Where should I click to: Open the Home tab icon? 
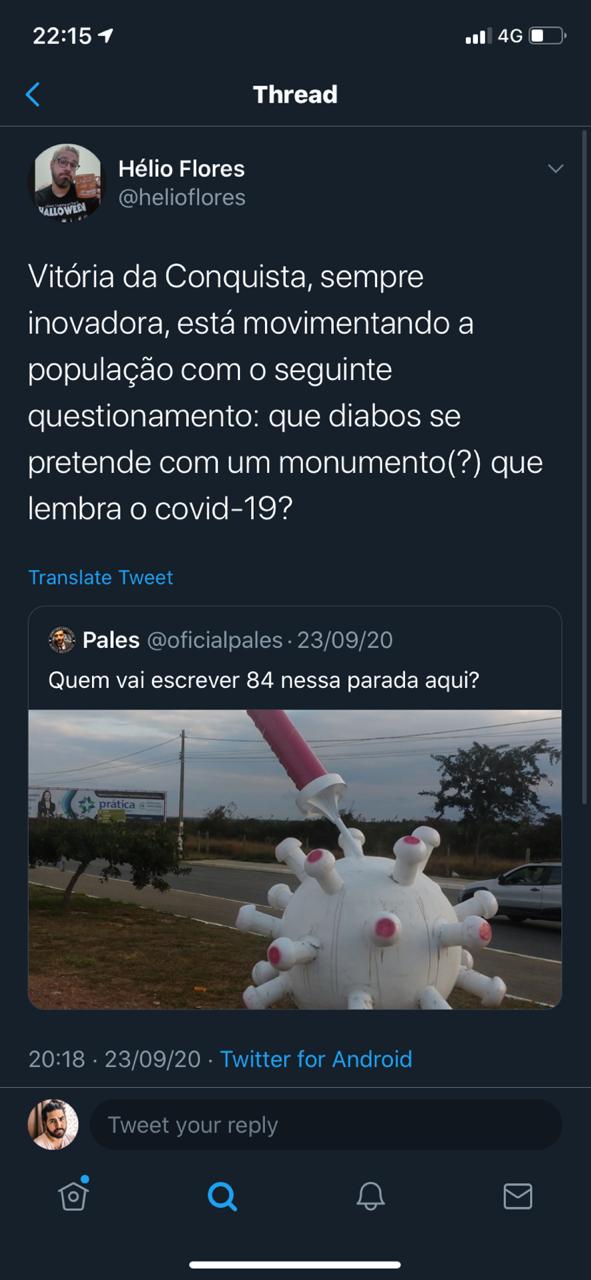[x=73, y=1194]
